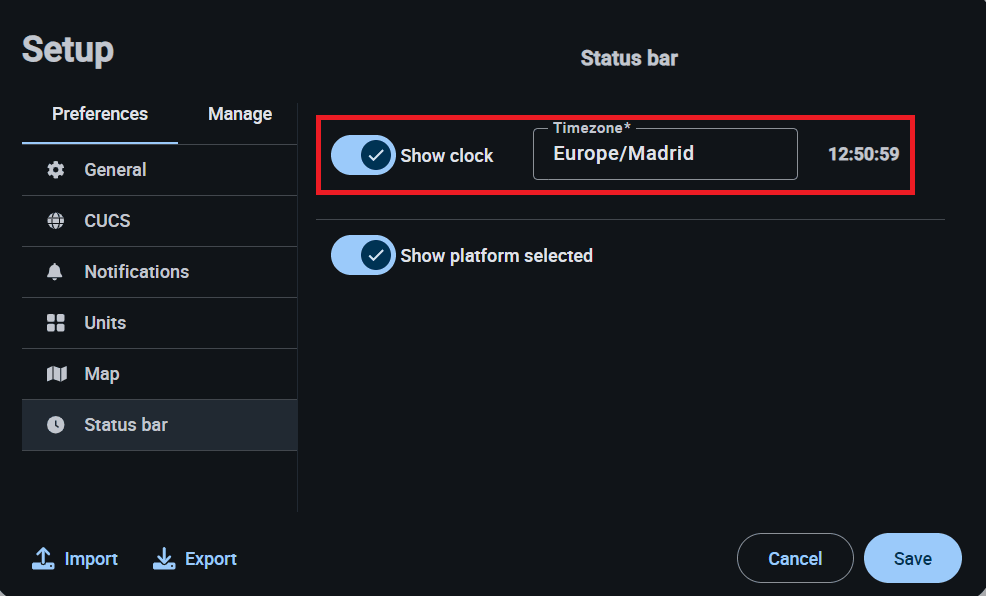Go to the CUCS preferences entry

[107, 221]
